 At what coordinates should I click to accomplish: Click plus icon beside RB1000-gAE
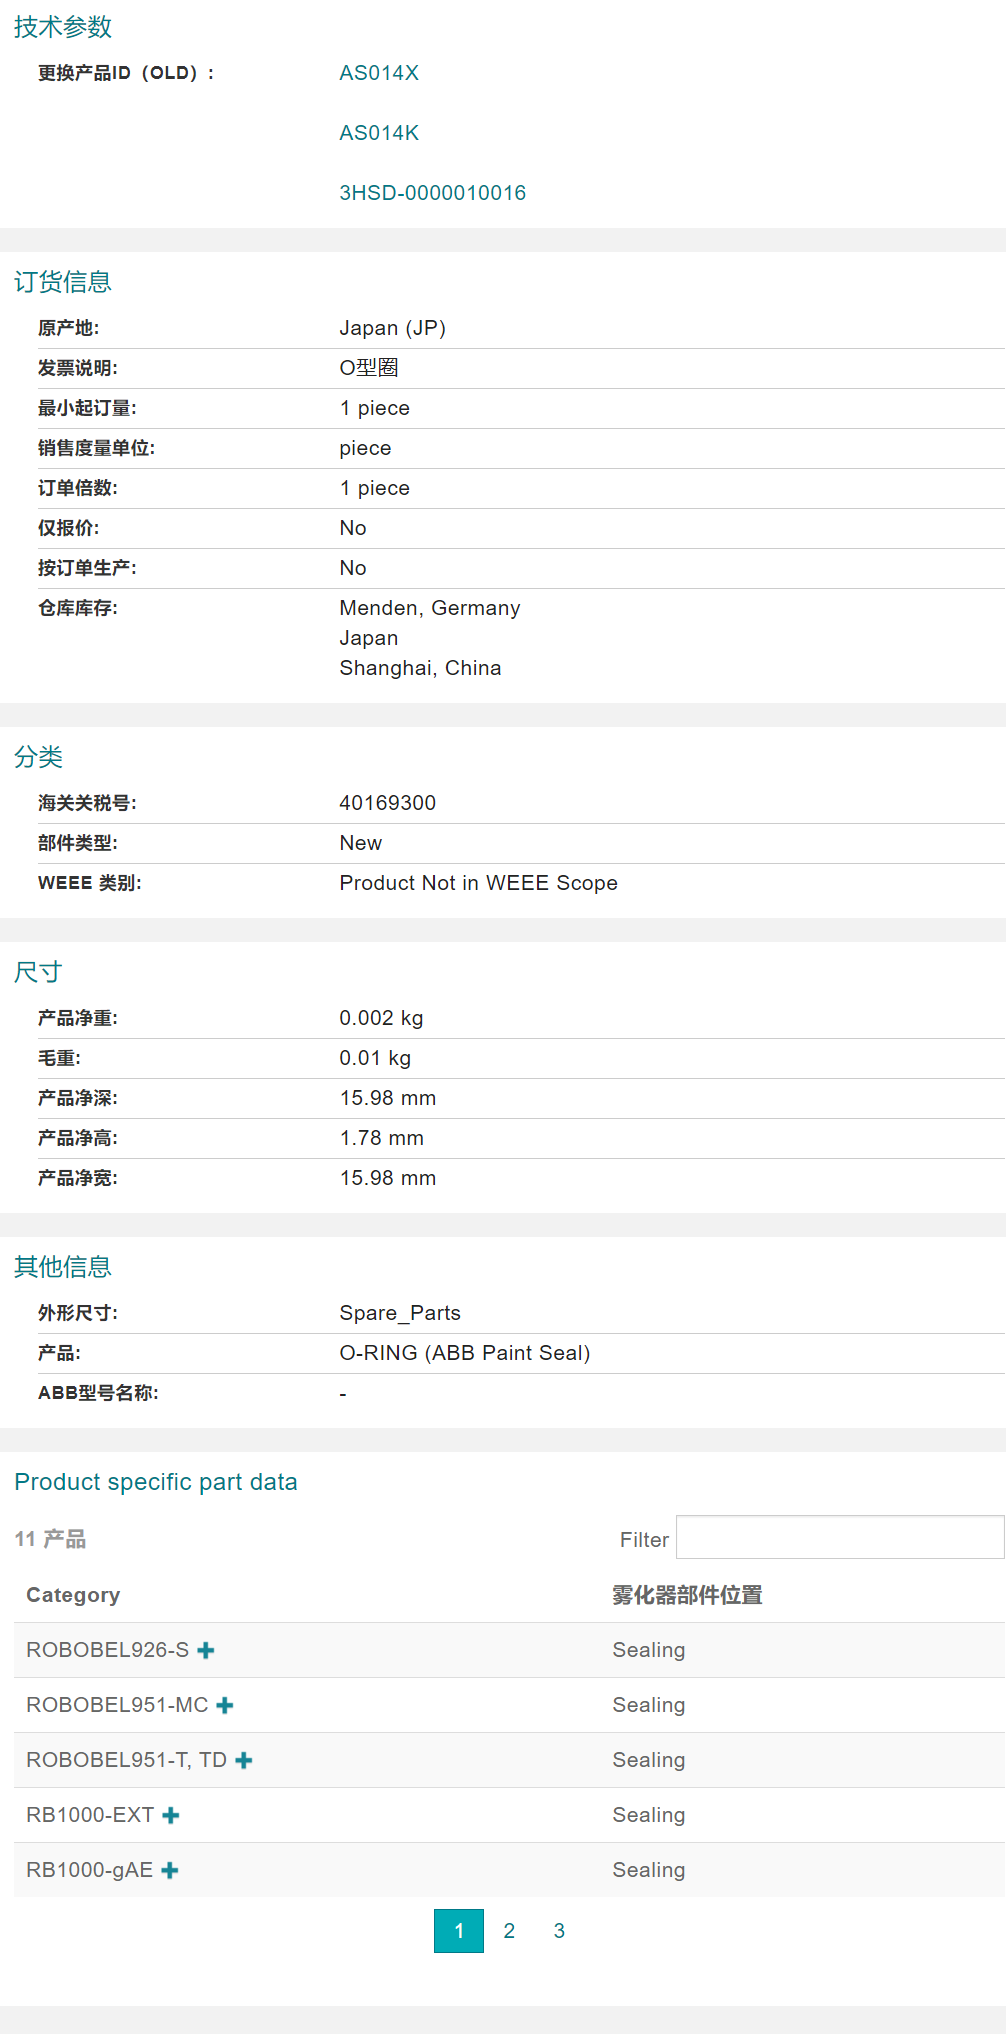[x=170, y=1870]
